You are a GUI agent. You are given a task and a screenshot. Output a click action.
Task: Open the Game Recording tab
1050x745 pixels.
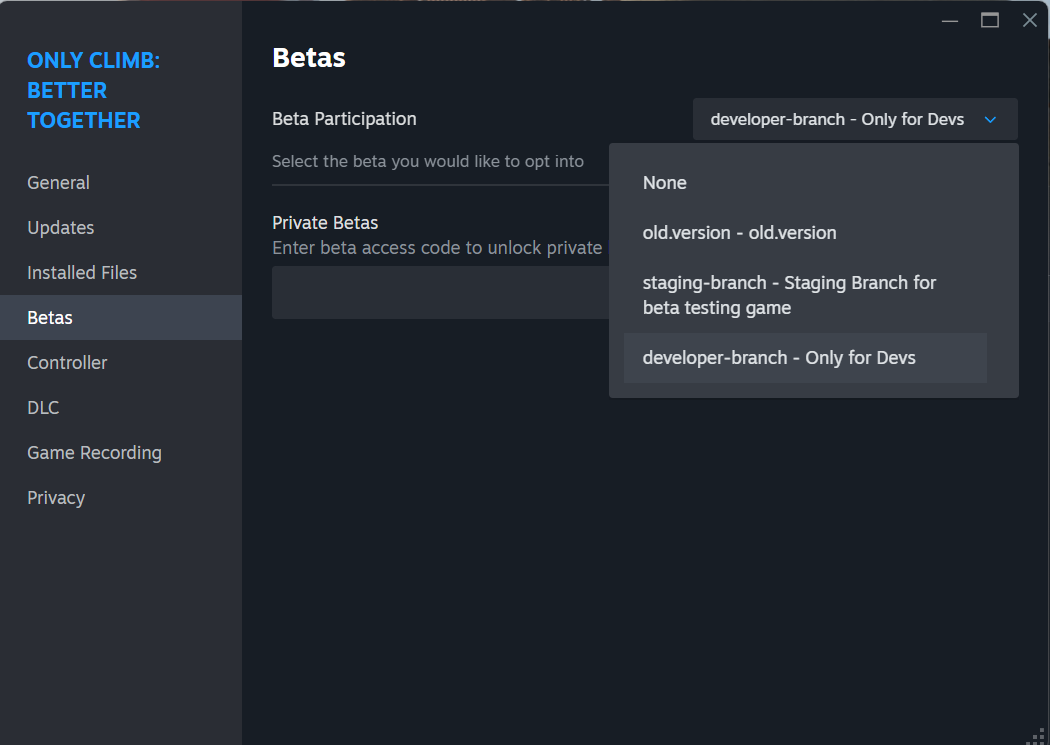pos(121,452)
